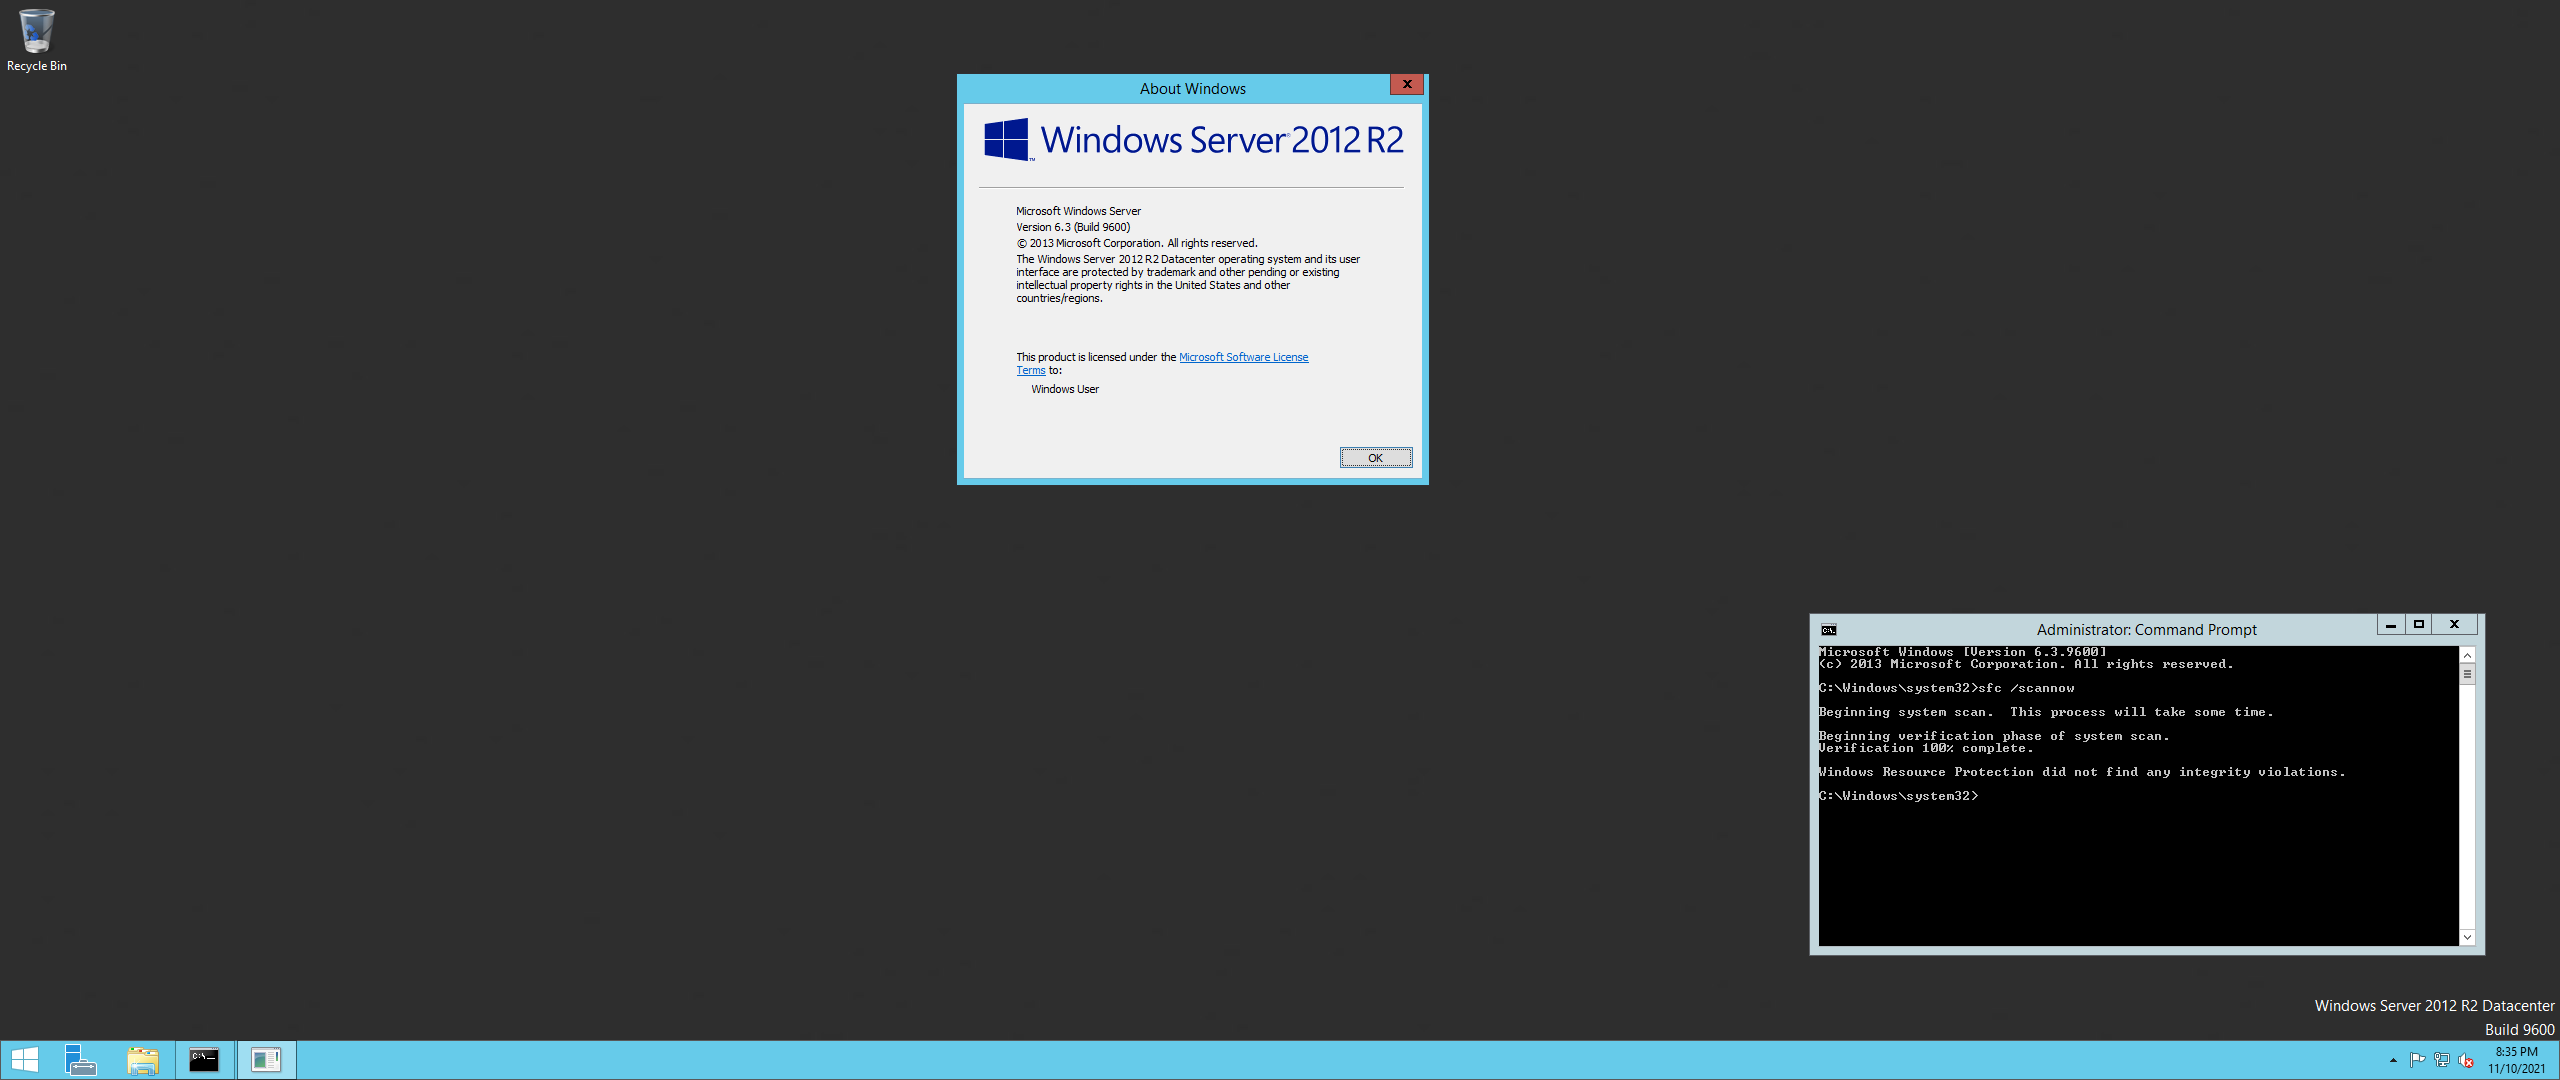Click the network tray icon

(x=2441, y=1060)
